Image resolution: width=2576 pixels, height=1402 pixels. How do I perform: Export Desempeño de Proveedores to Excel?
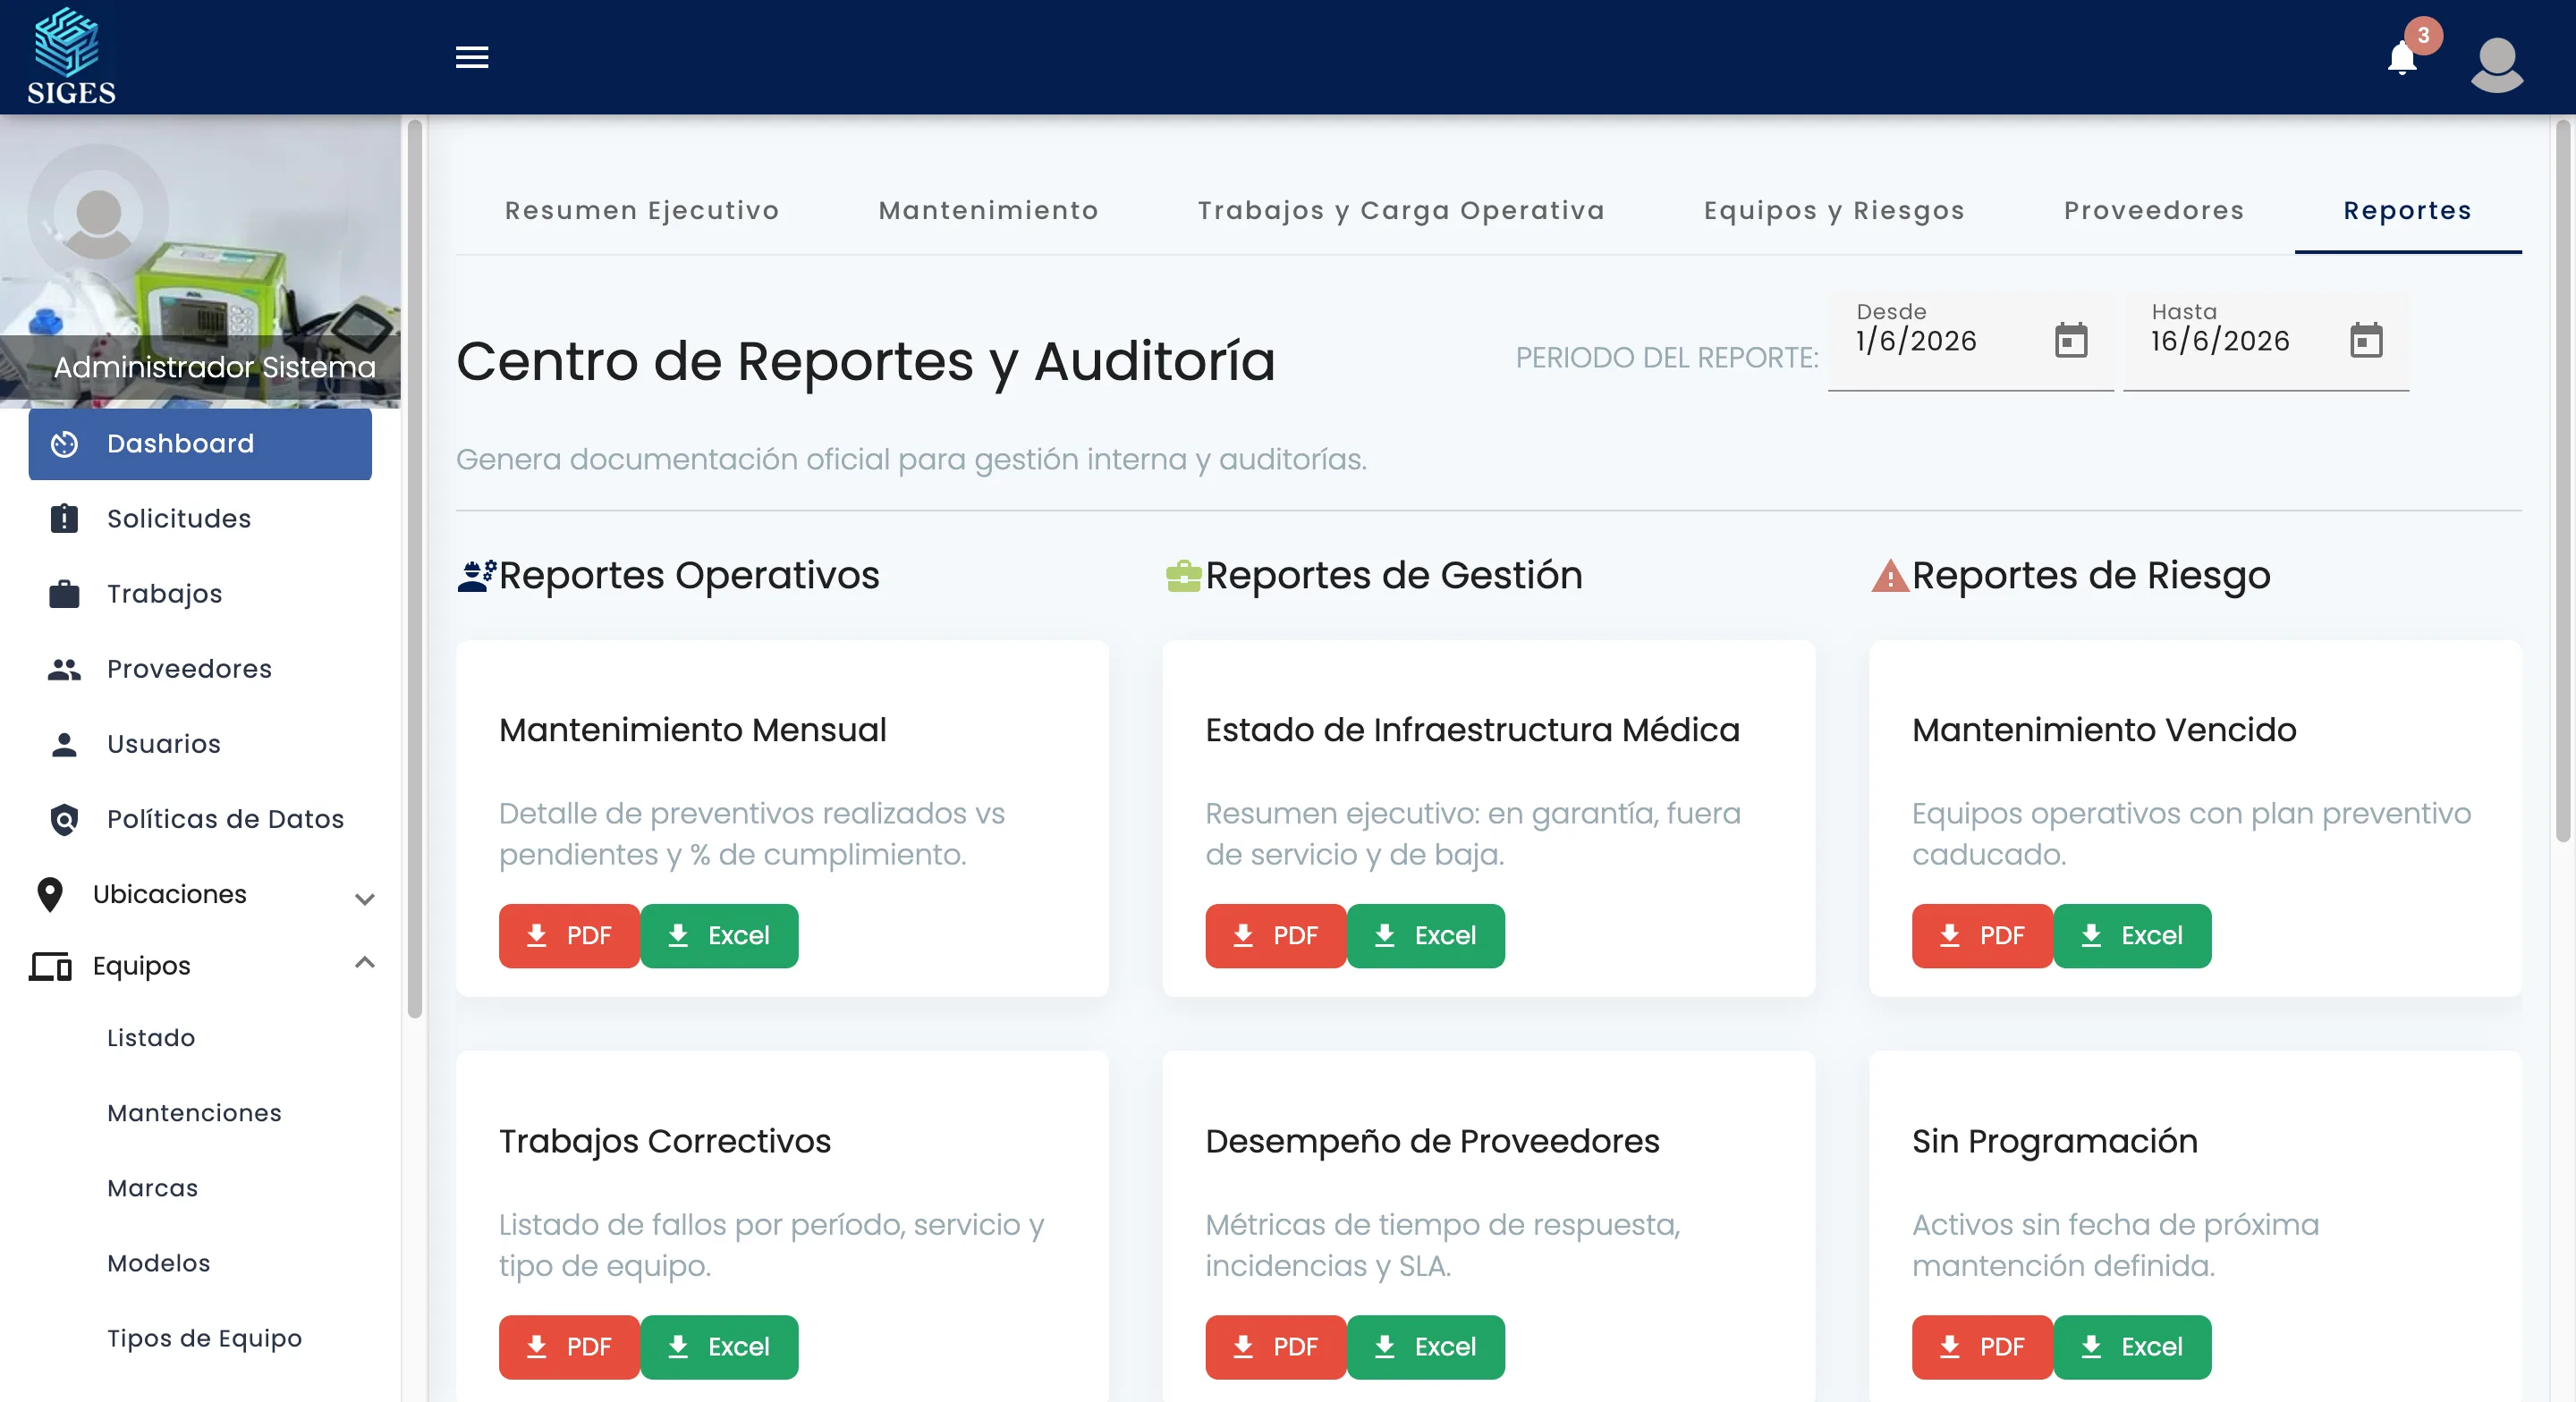click(1426, 1346)
